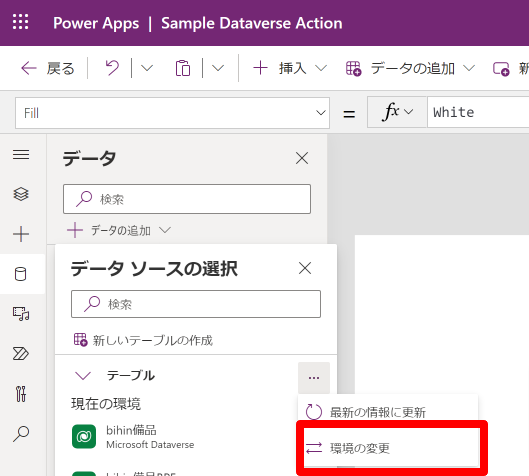The image size is (529, 476).
Task: Select the bihin備品 Dataverse table
Action: coord(196,437)
